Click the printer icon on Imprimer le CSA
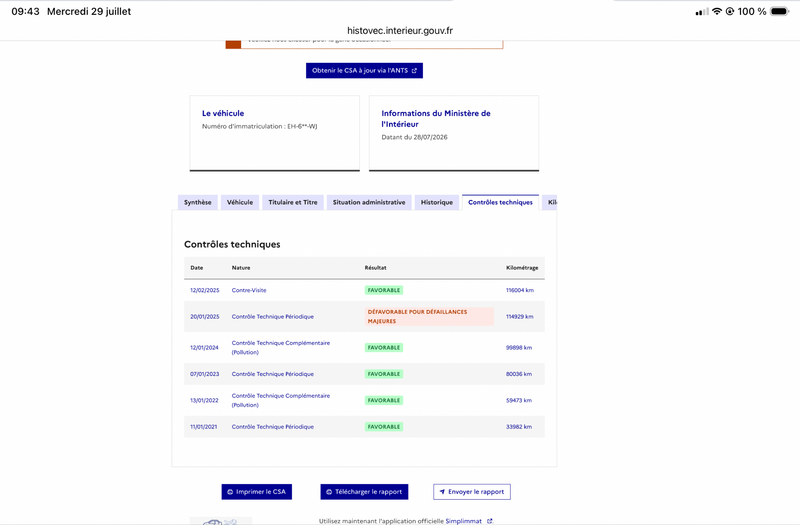The image size is (800, 525). coord(230,492)
